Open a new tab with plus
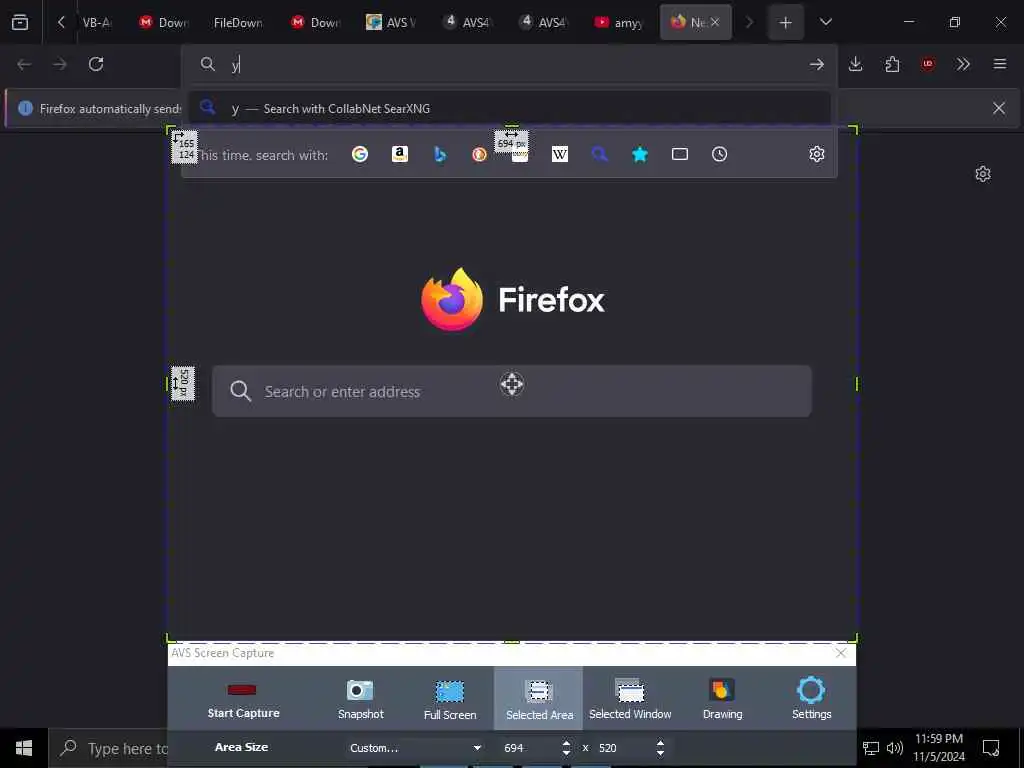The height and width of the screenshot is (768, 1024). pyautogui.click(x=786, y=22)
